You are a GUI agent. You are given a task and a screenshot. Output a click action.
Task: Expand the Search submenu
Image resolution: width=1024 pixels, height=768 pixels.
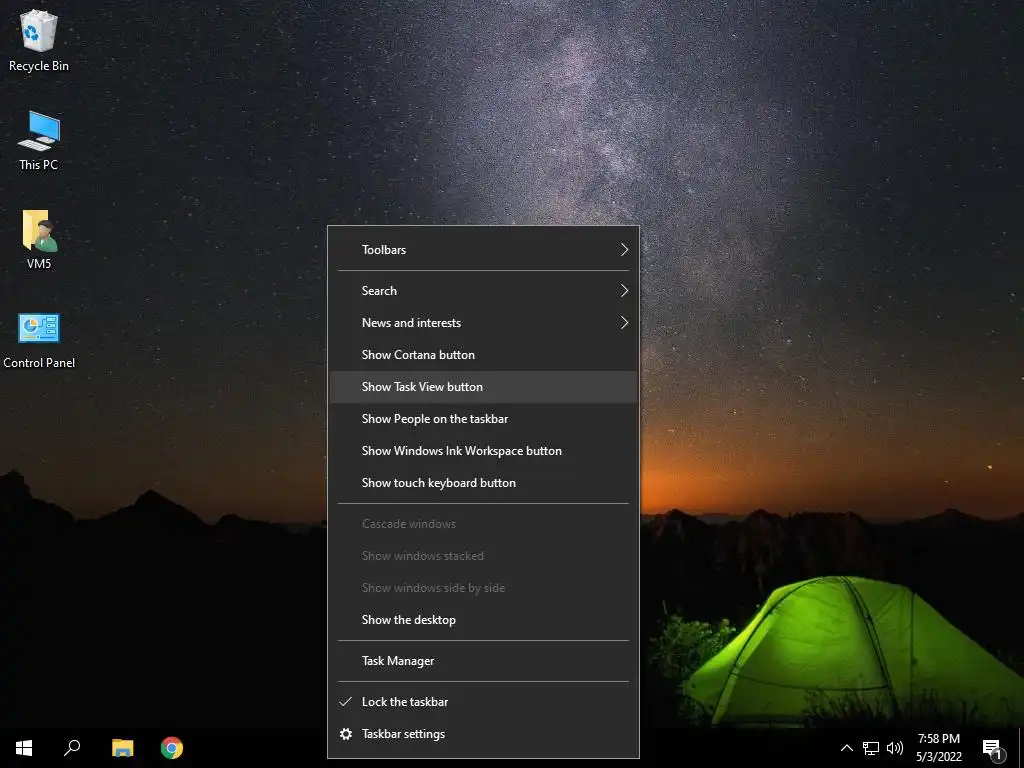click(x=483, y=291)
